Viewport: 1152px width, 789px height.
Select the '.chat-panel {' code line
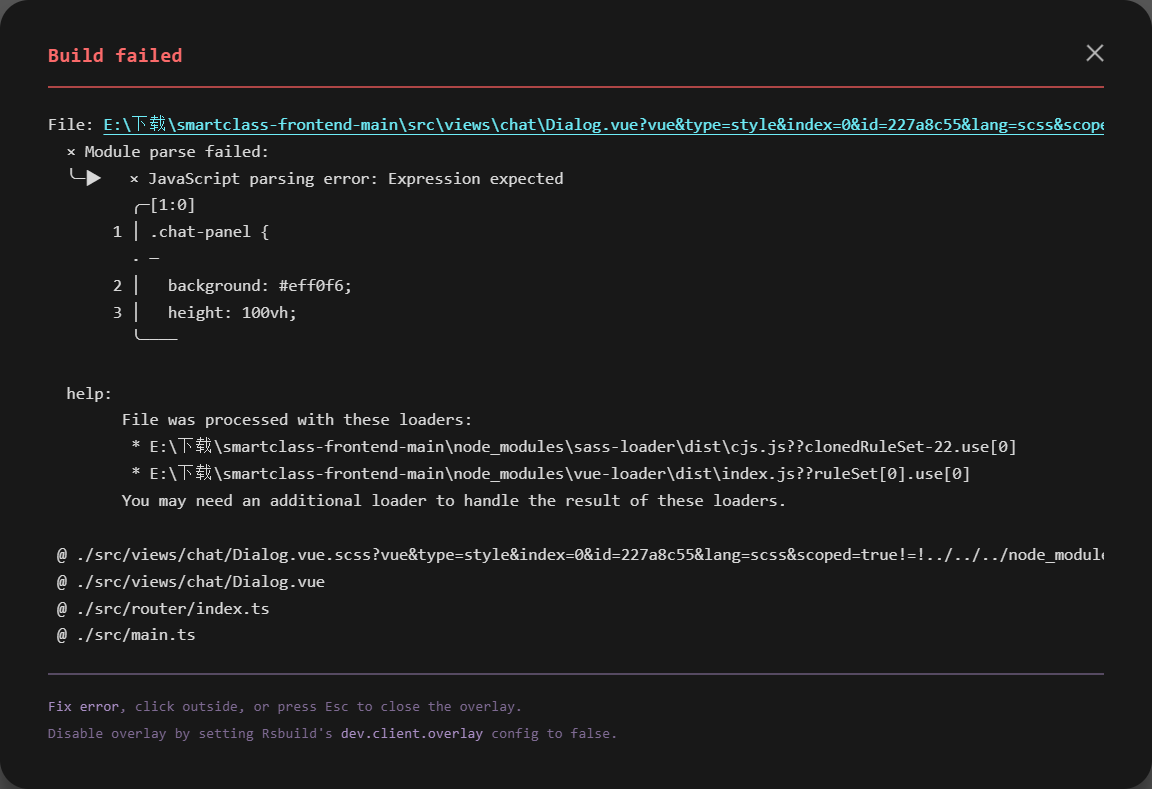point(209,232)
